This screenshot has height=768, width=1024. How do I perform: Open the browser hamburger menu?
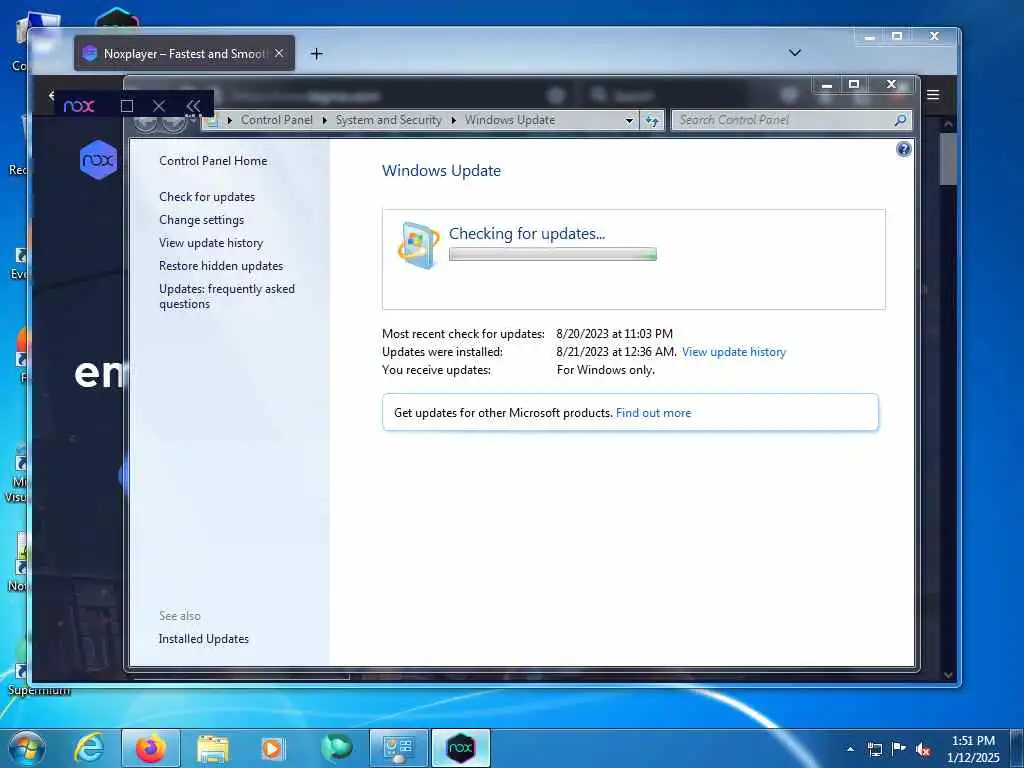click(x=933, y=95)
